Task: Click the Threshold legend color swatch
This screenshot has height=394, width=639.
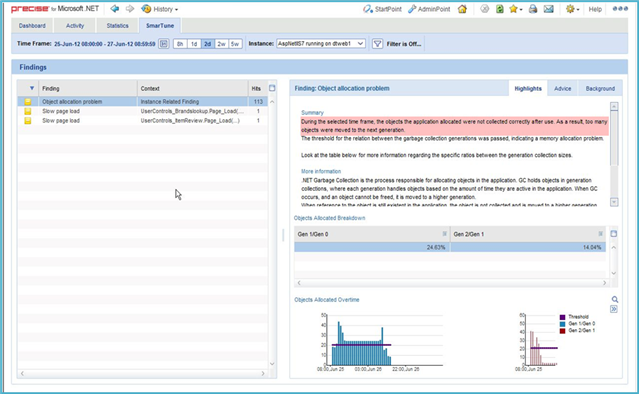Action: [562, 317]
